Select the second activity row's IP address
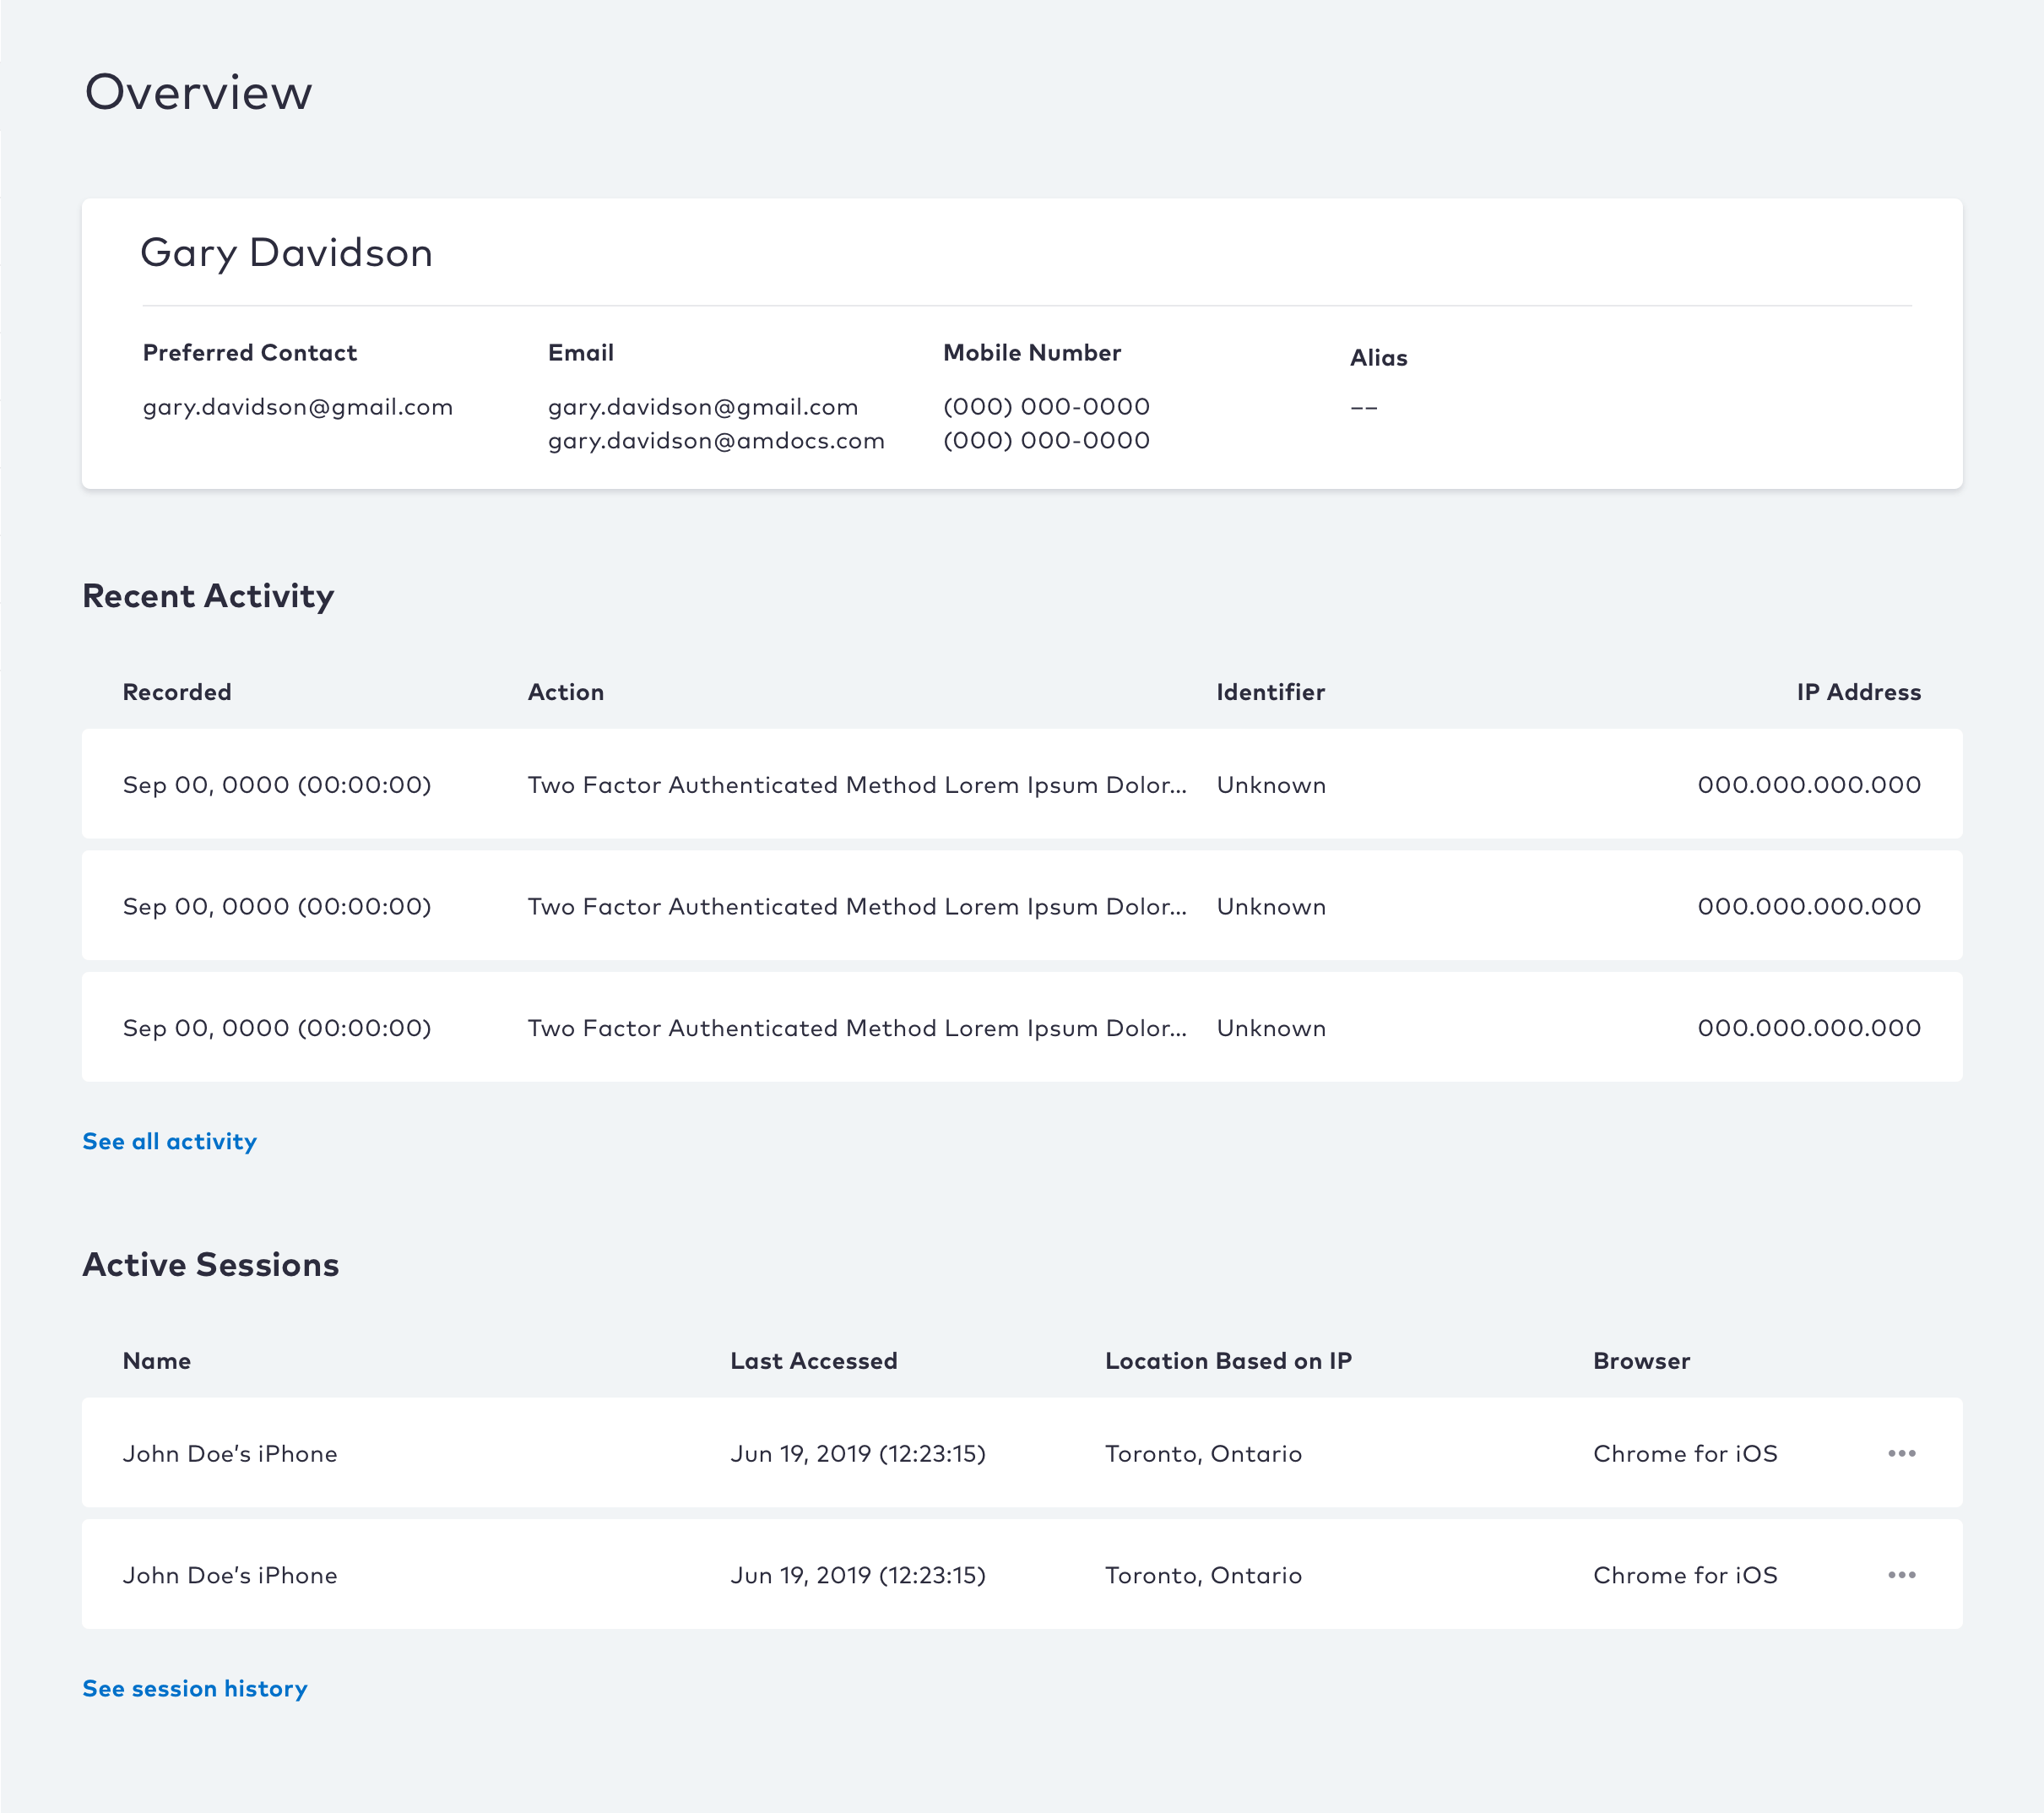The image size is (2044, 1813). click(1809, 906)
